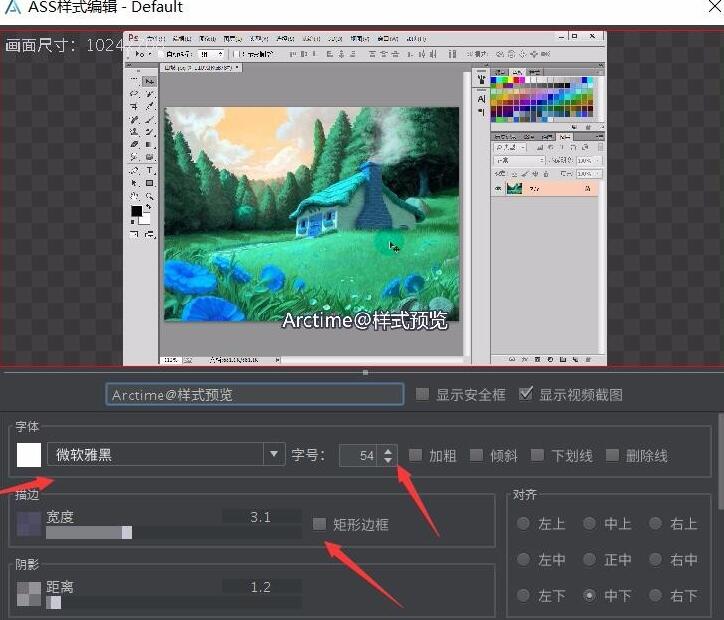Click the style settings vertical scrollbar
This screenshot has width=724, height=620.
coord(721,462)
